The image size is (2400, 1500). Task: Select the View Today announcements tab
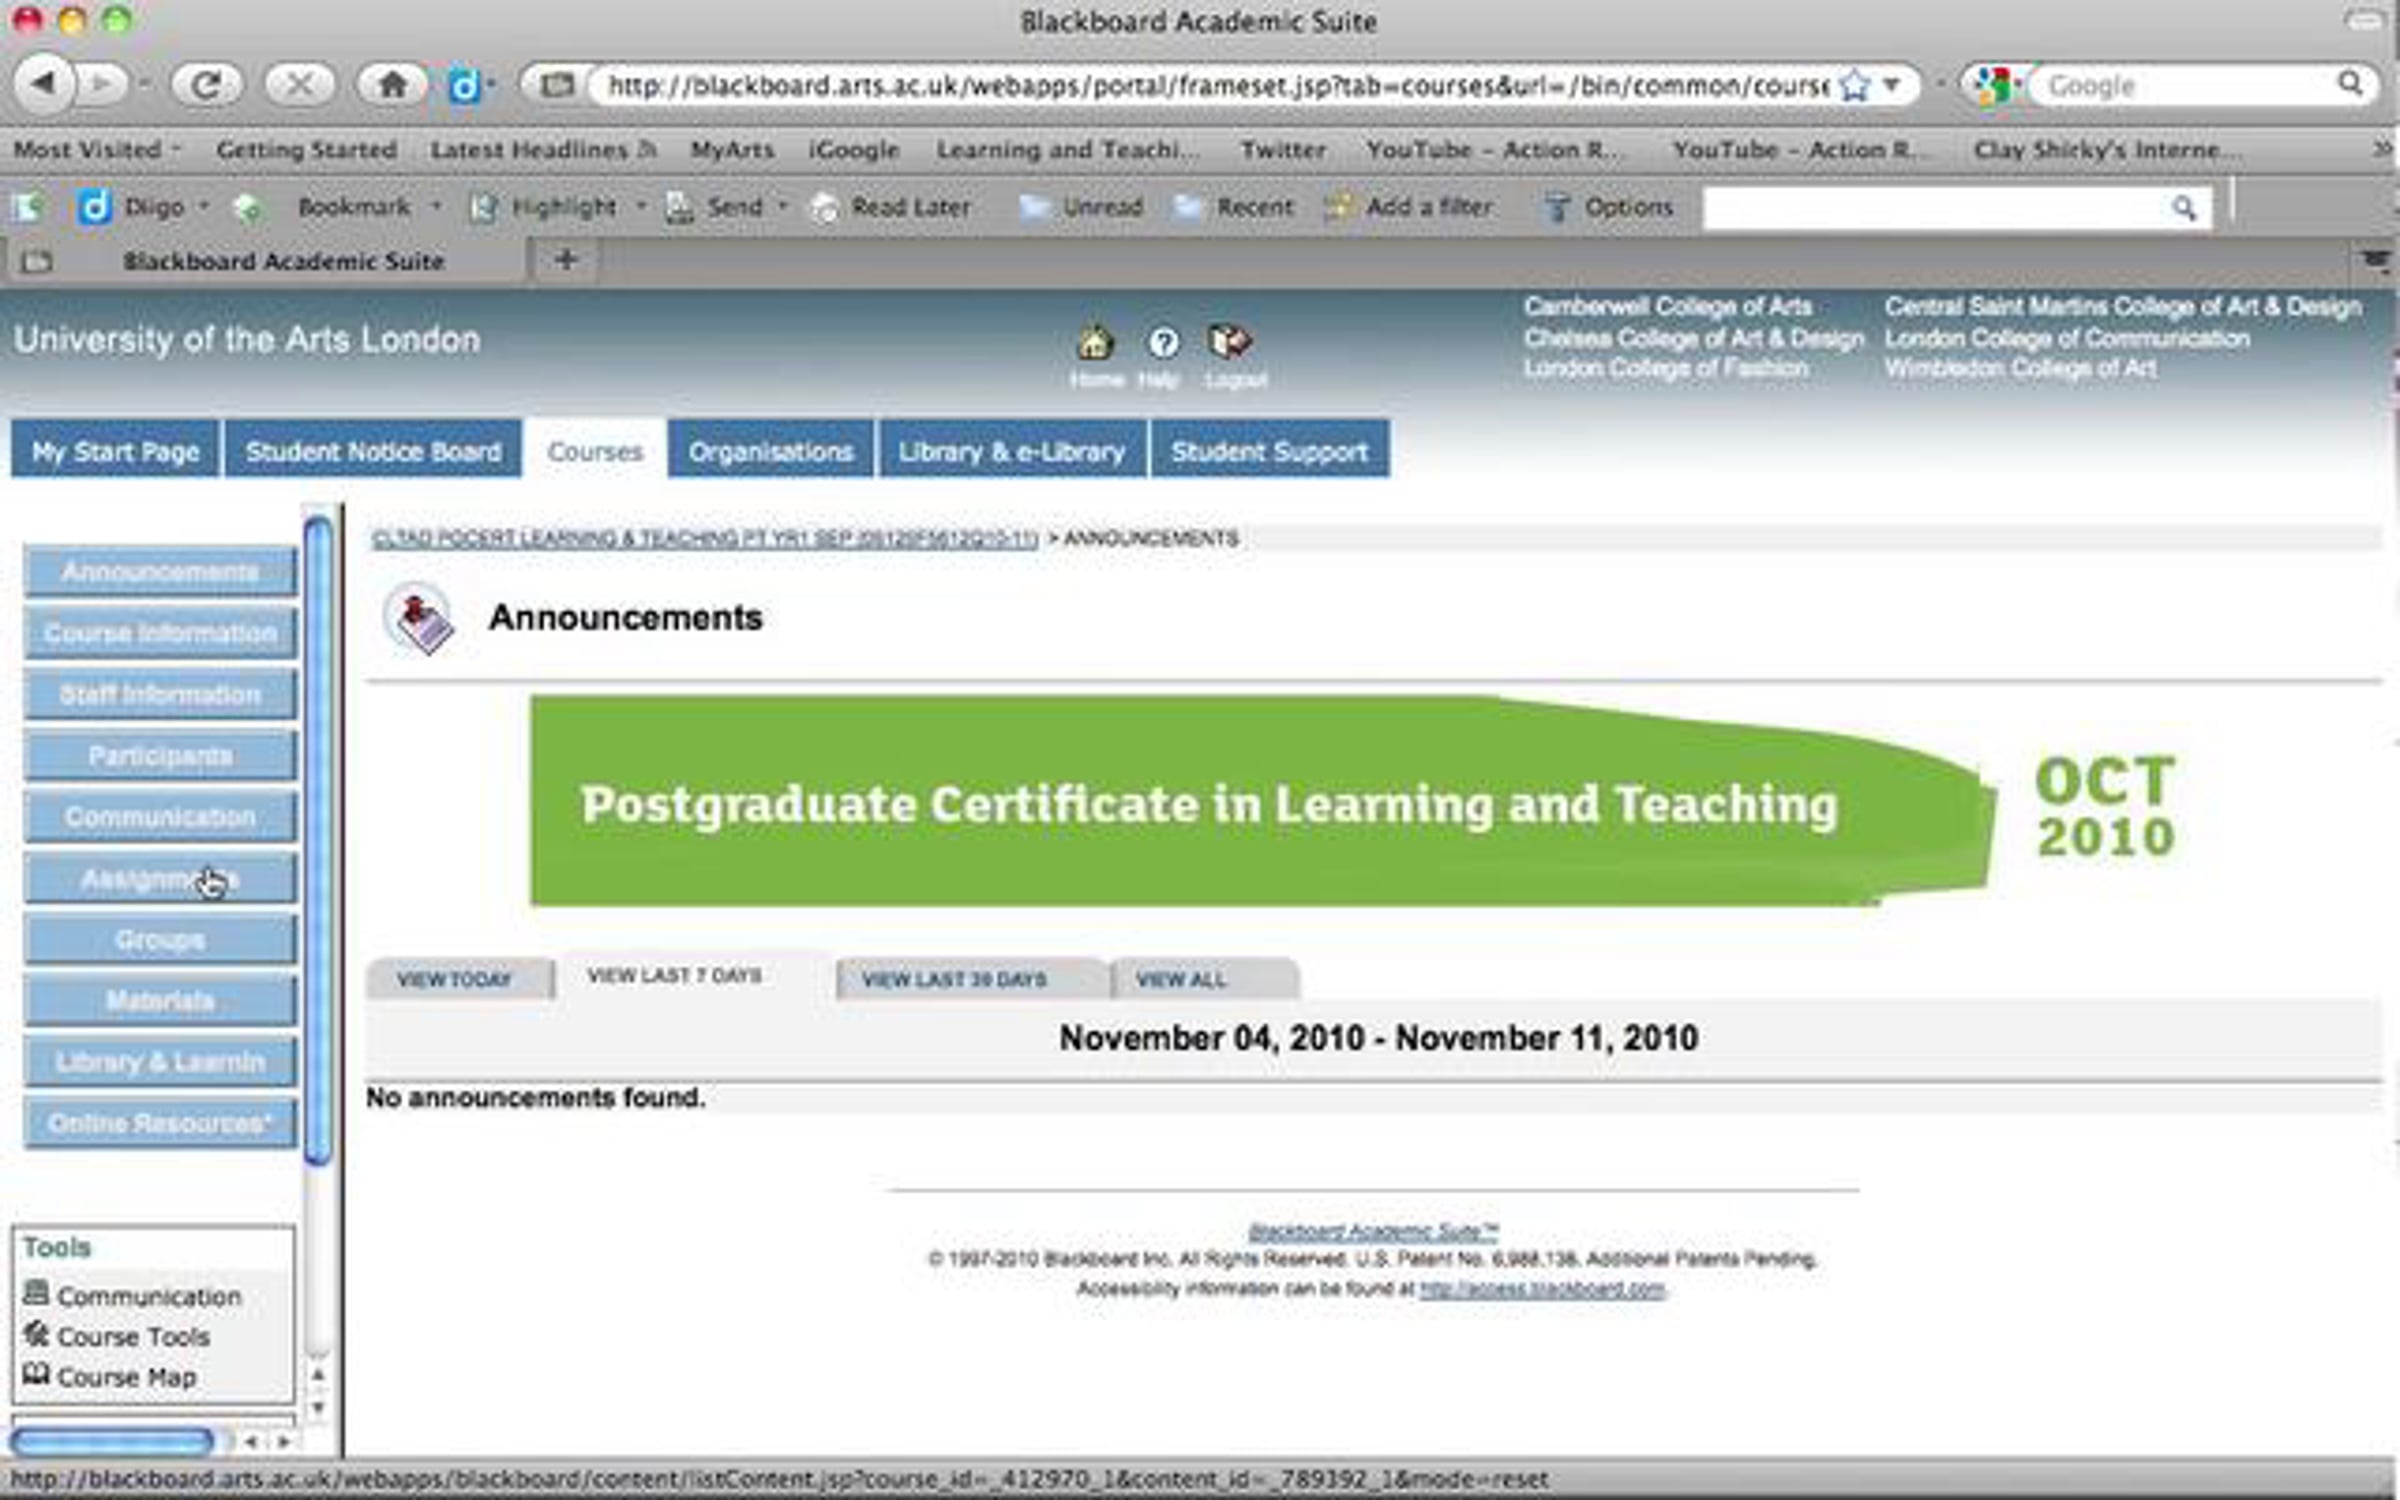(459, 979)
